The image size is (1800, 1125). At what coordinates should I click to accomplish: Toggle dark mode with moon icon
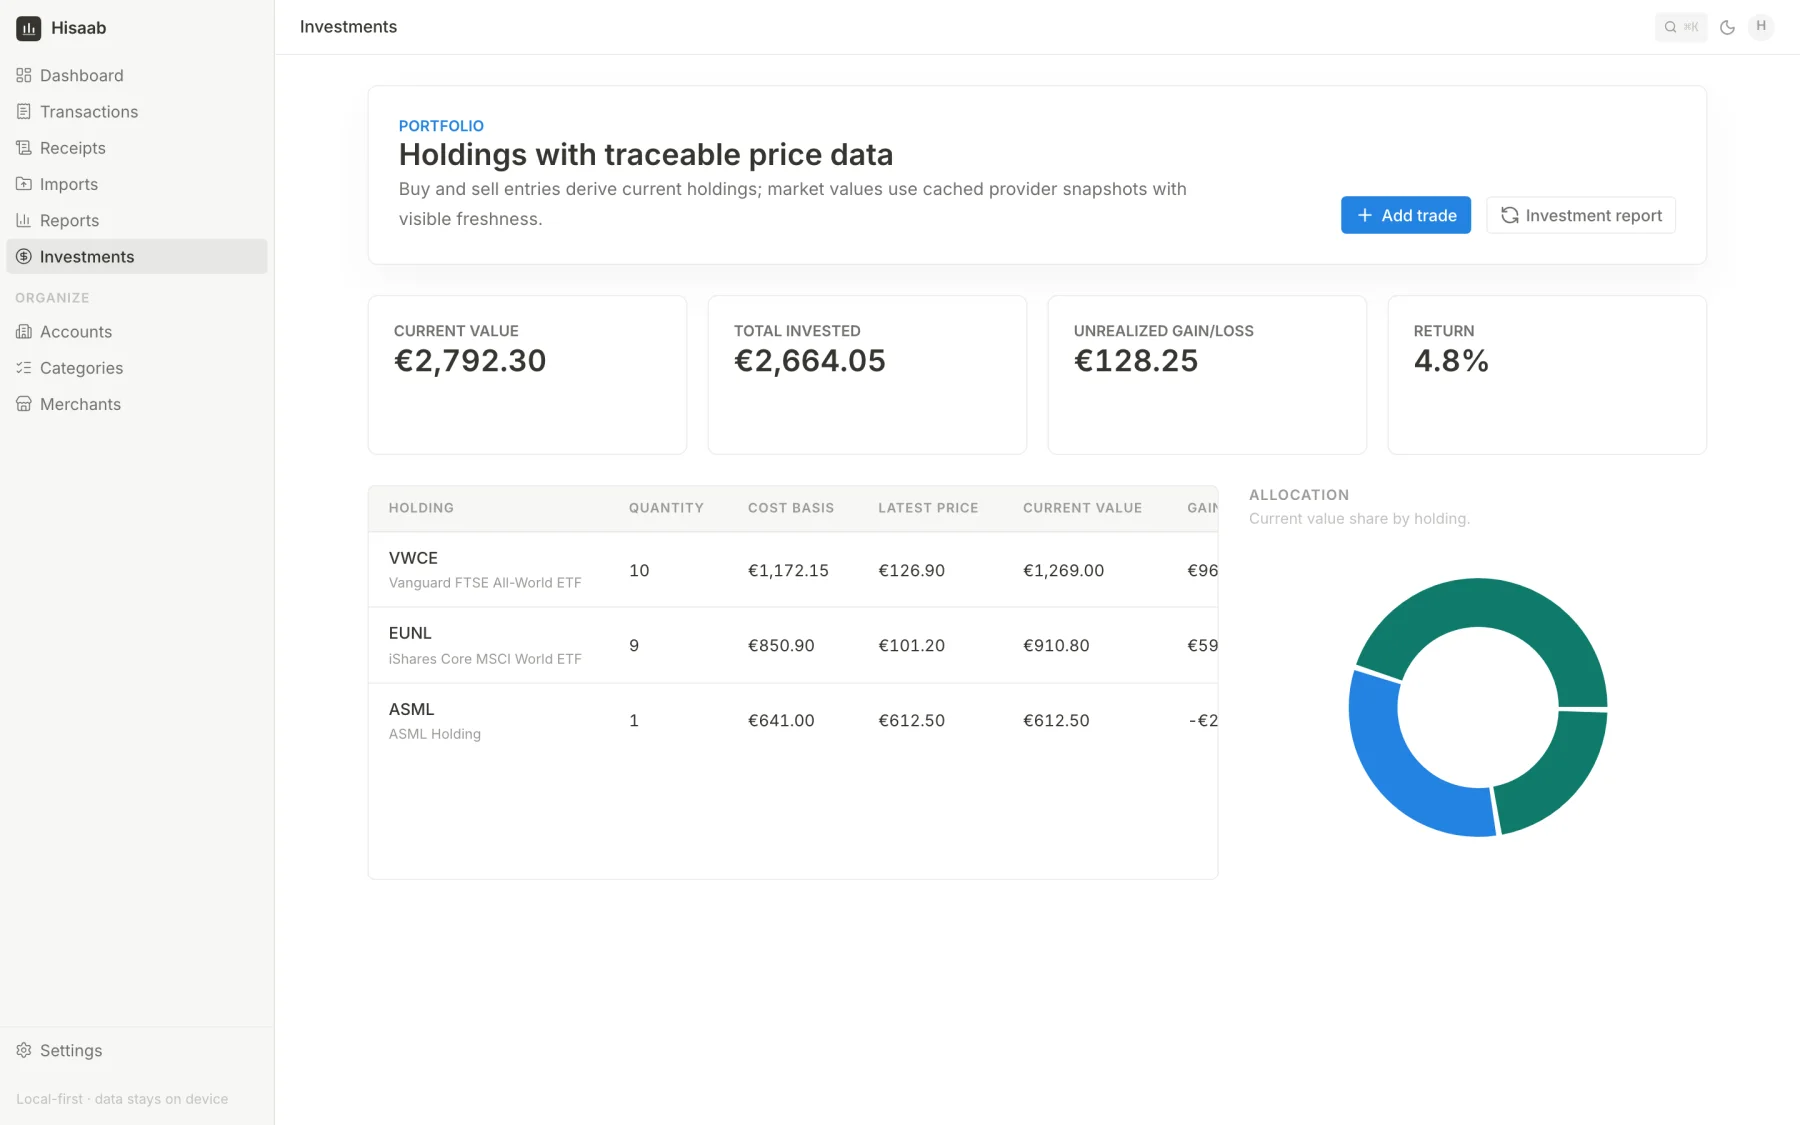click(1727, 27)
